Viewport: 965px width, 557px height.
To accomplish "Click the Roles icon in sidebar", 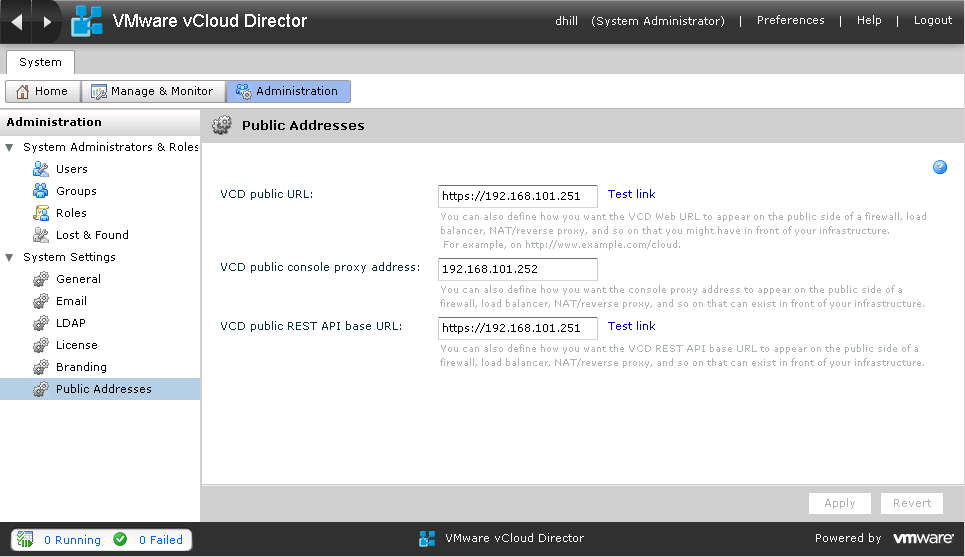I will pos(41,213).
